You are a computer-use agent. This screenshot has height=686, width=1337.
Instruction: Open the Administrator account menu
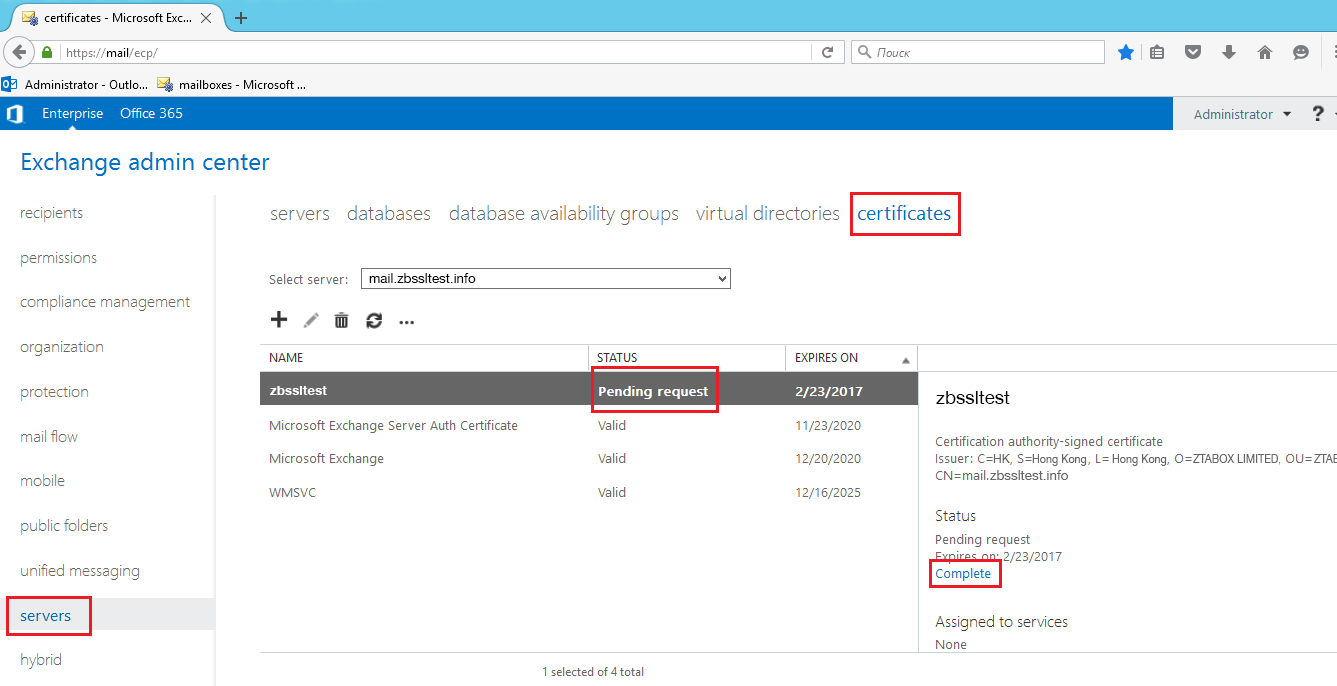[1238, 113]
